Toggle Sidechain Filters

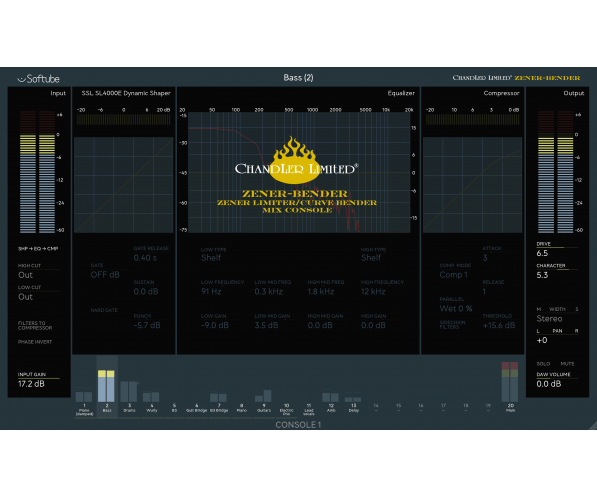click(x=452, y=324)
